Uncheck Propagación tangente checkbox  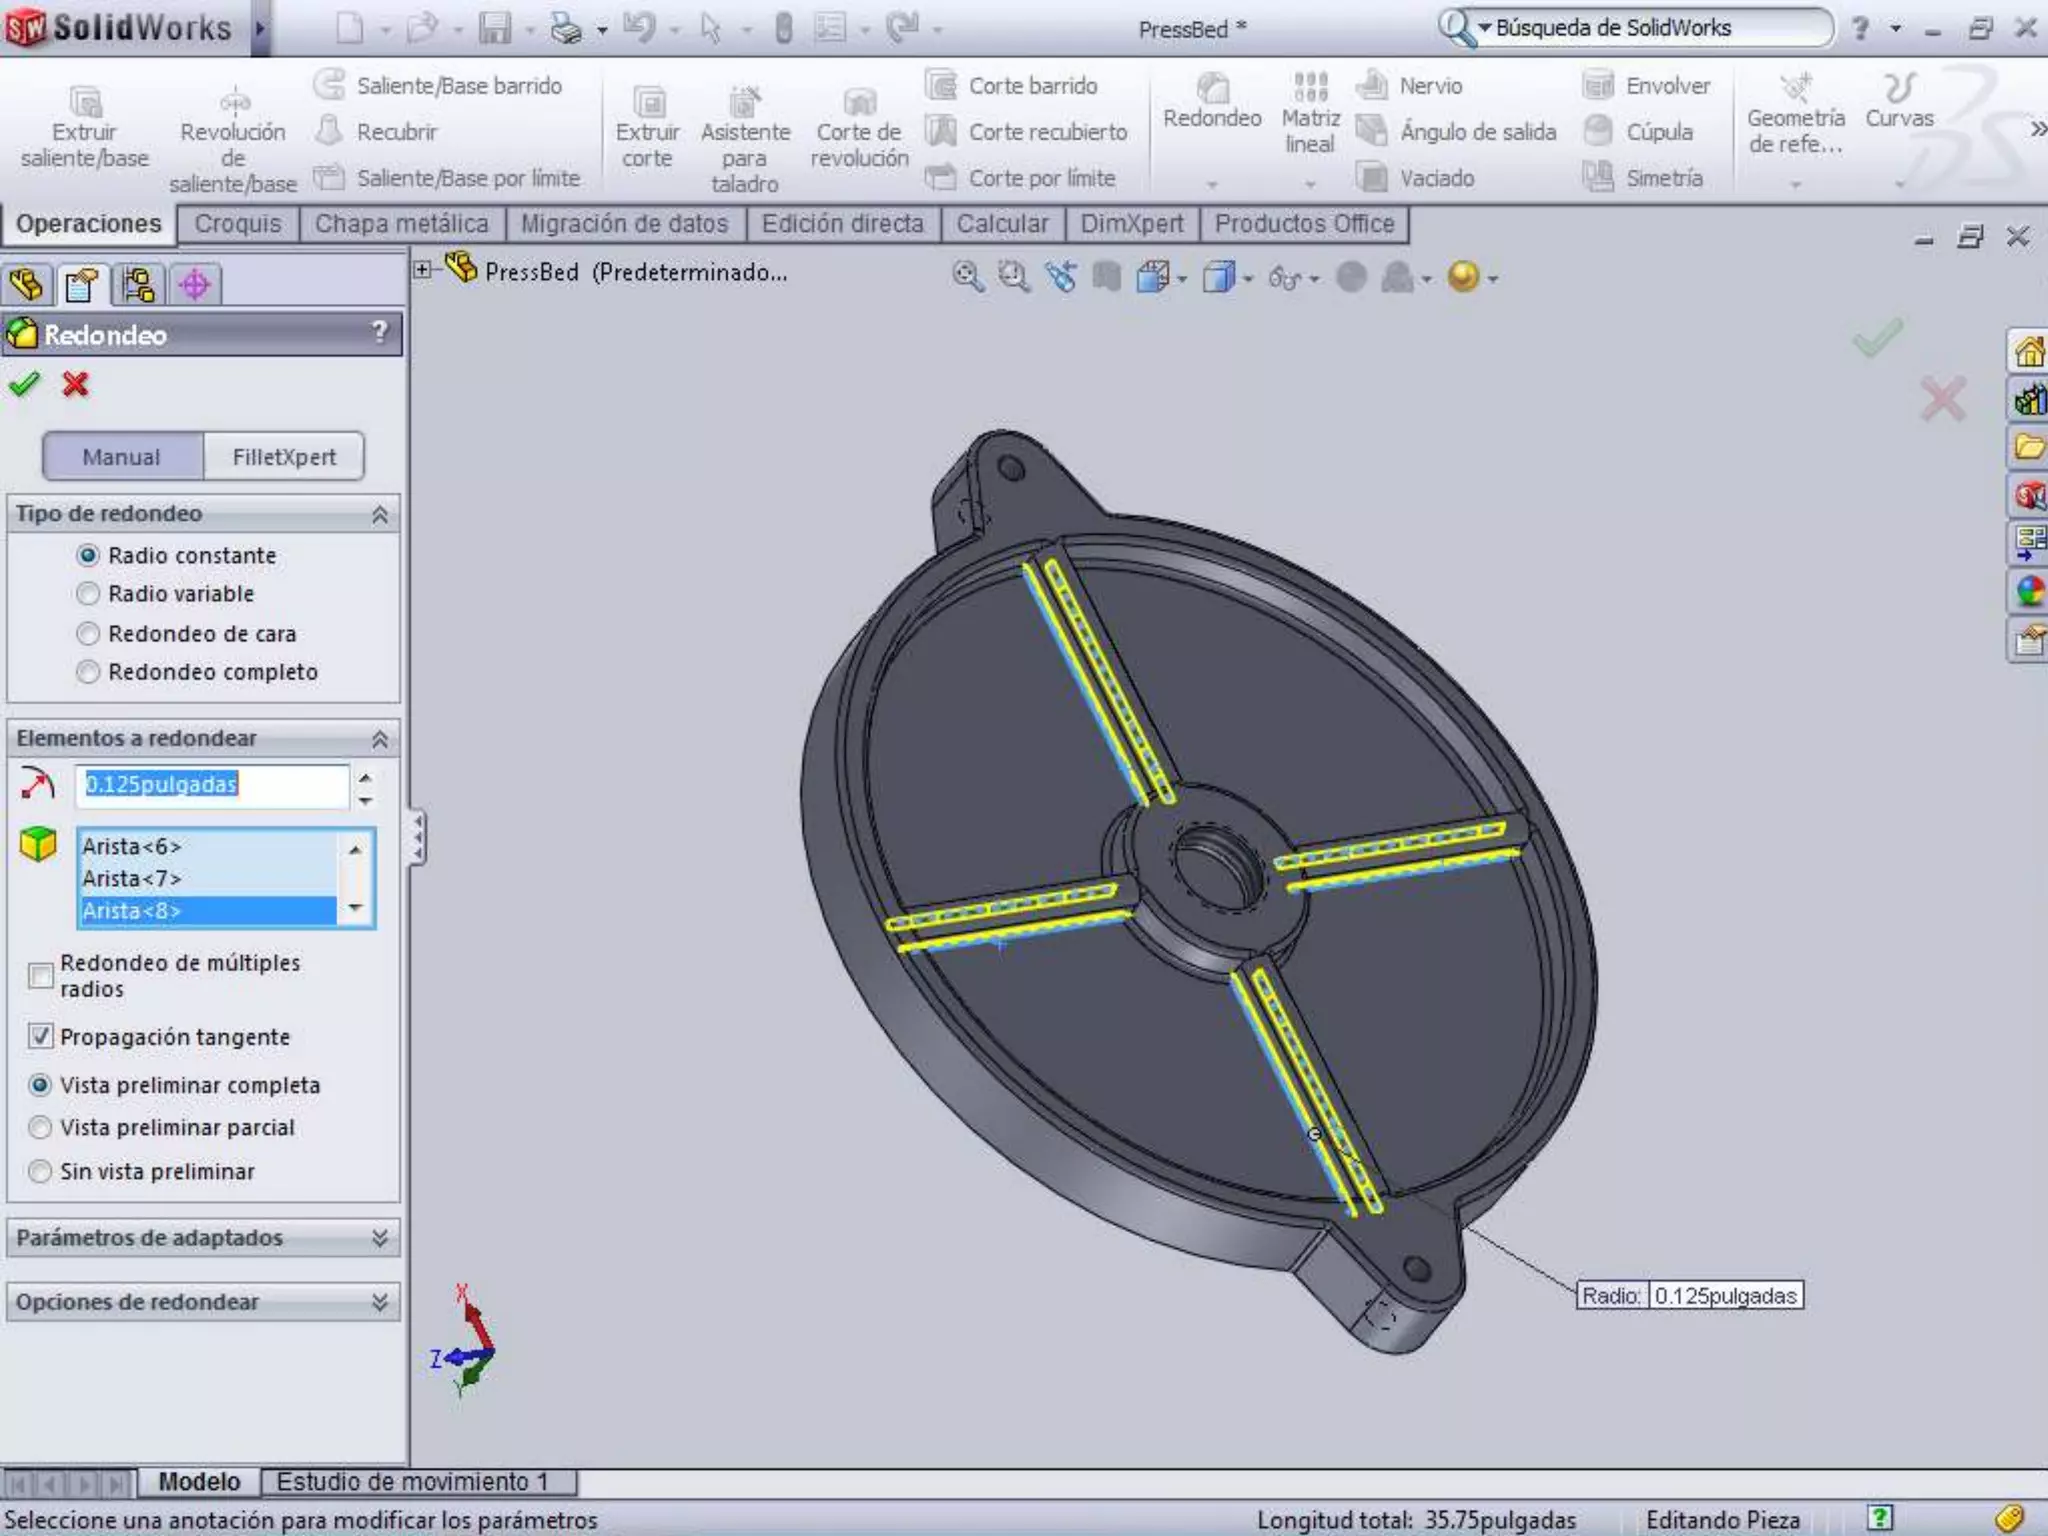pyautogui.click(x=41, y=1036)
